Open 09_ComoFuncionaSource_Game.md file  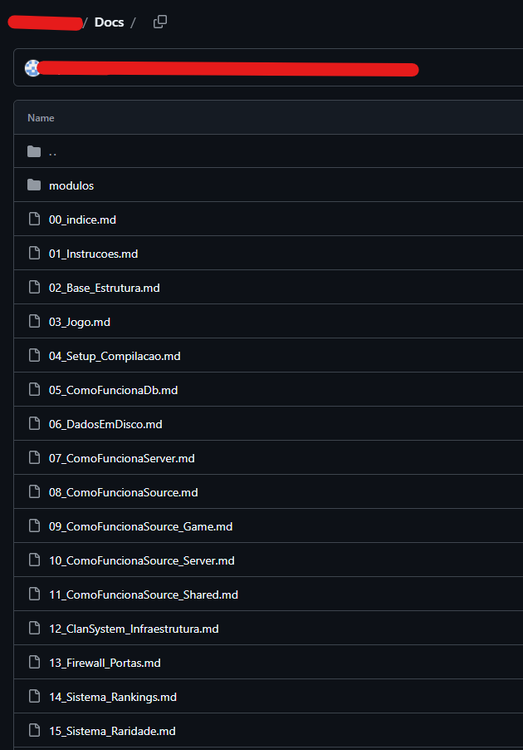(x=141, y=527)
